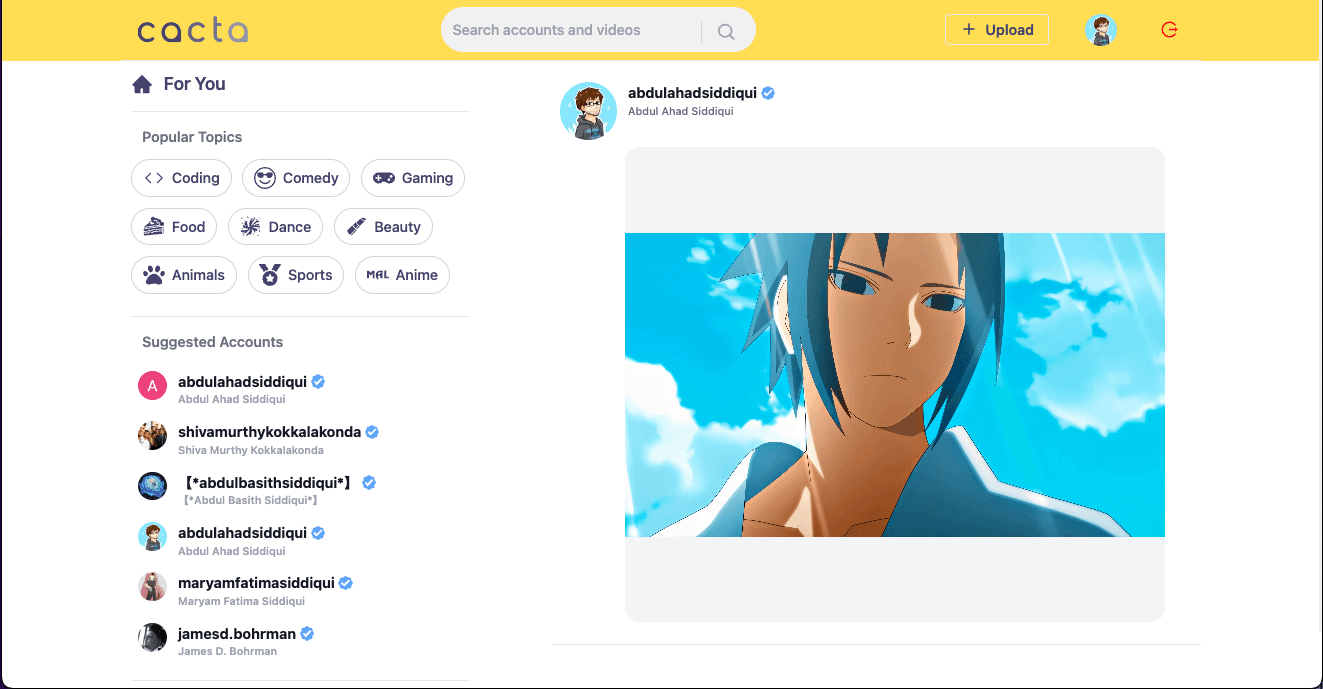This screenshot has width=1323, height=689.
Task: Click the search accounts and videos field
Action: pyautogui.click(x=570, y=30)
